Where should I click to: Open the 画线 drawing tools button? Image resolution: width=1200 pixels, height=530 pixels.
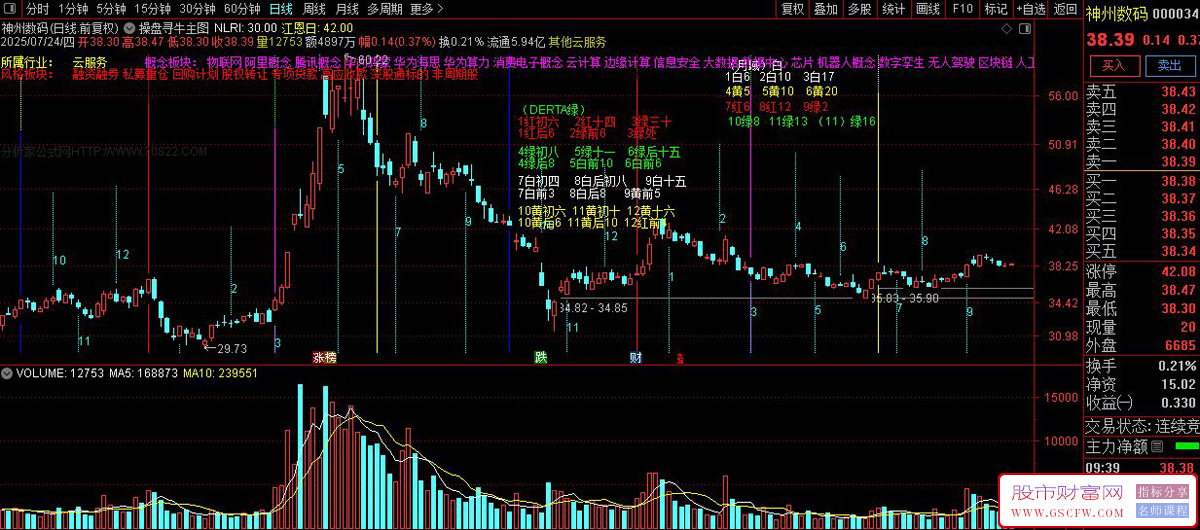927,9
